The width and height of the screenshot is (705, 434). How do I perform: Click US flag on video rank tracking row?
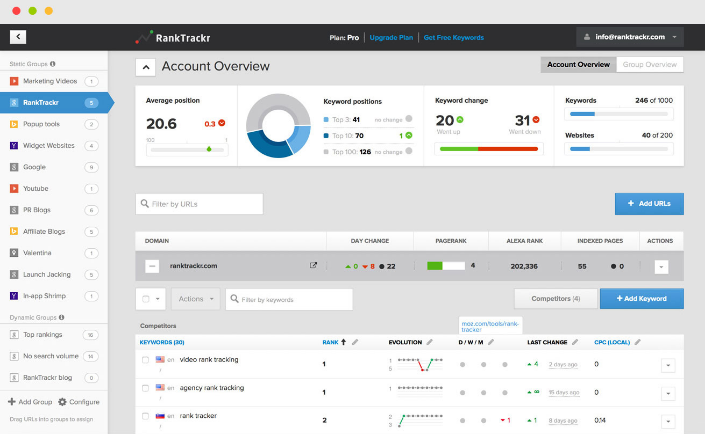[x=160, y=359]
